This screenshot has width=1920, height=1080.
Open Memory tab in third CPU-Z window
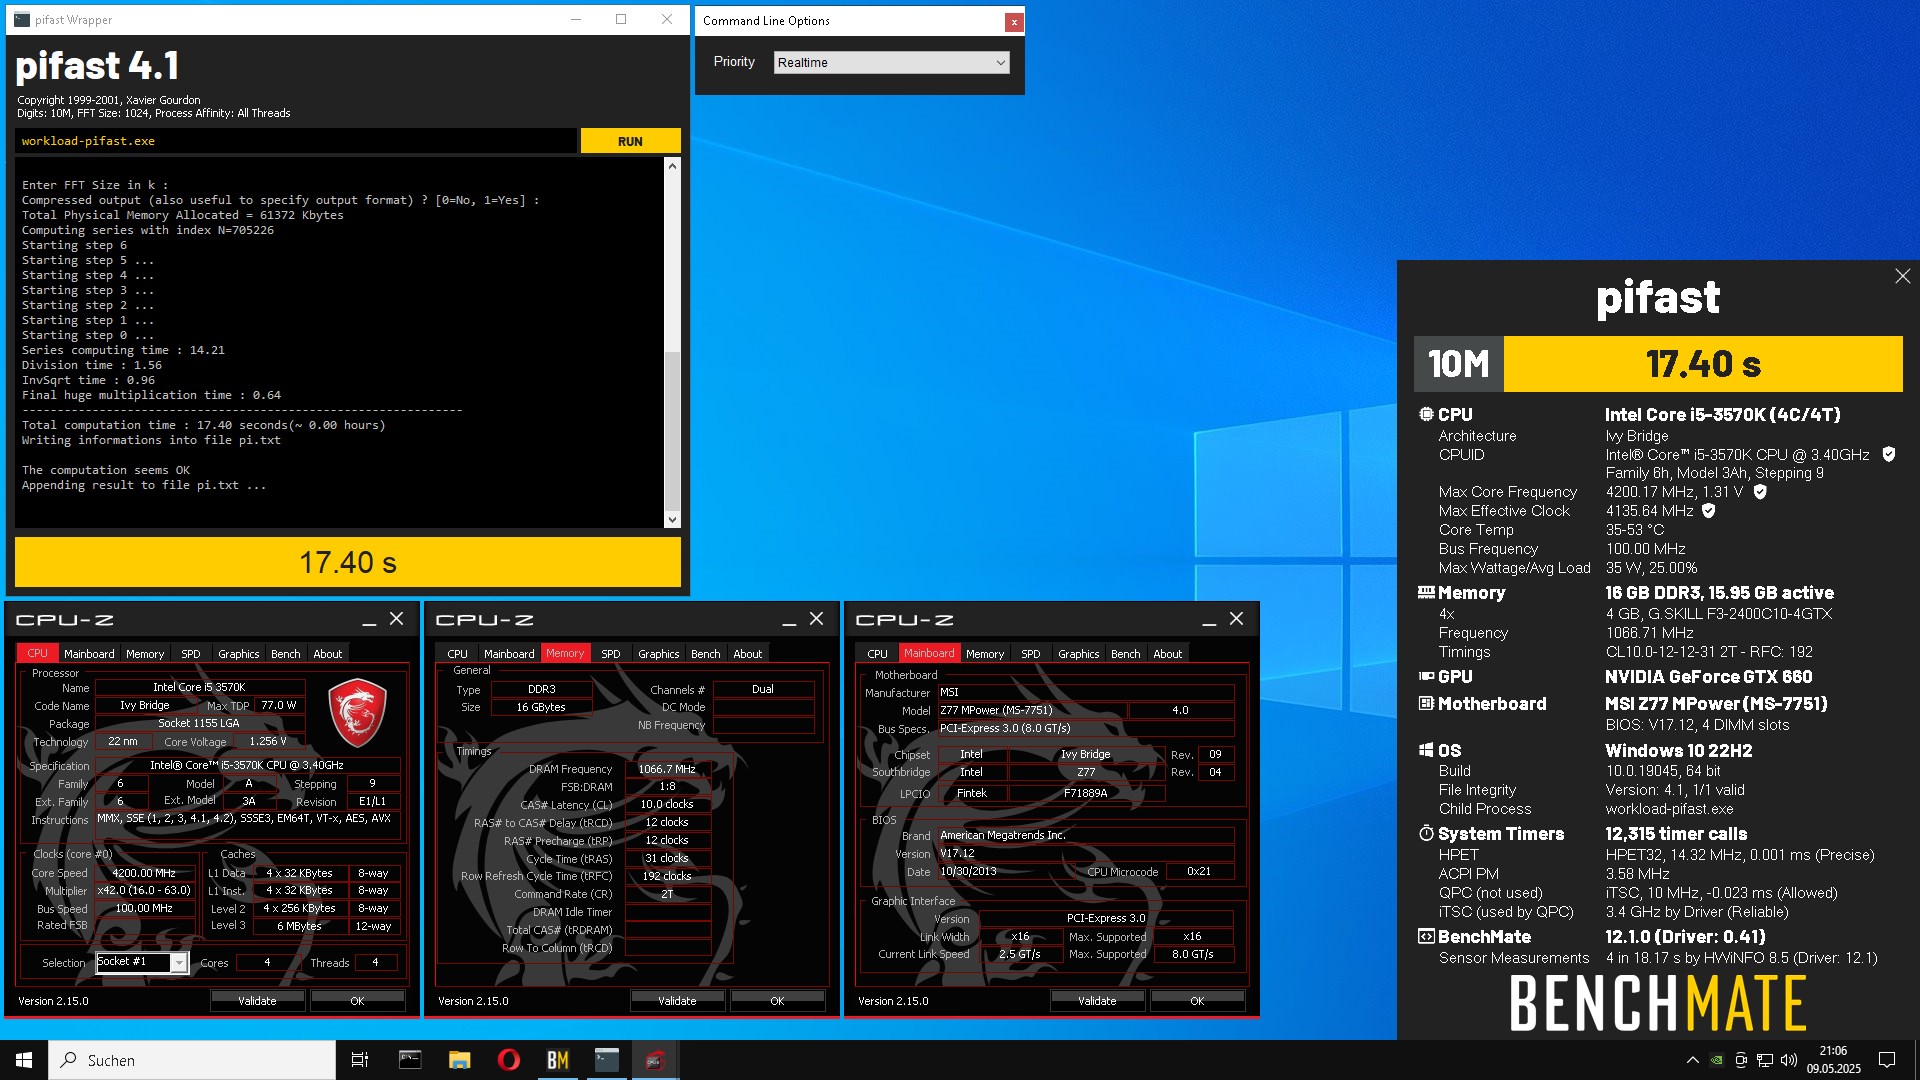pos(985,654)
